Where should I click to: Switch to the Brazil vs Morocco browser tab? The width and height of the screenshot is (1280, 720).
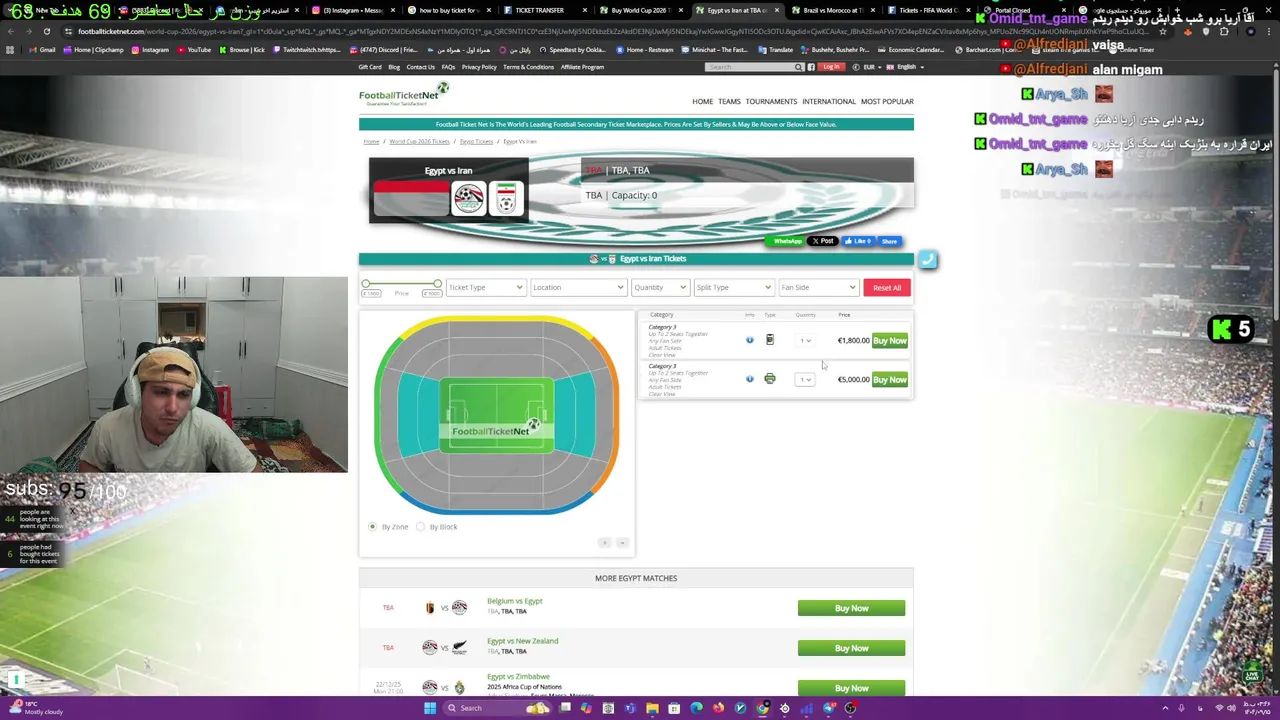832,10
